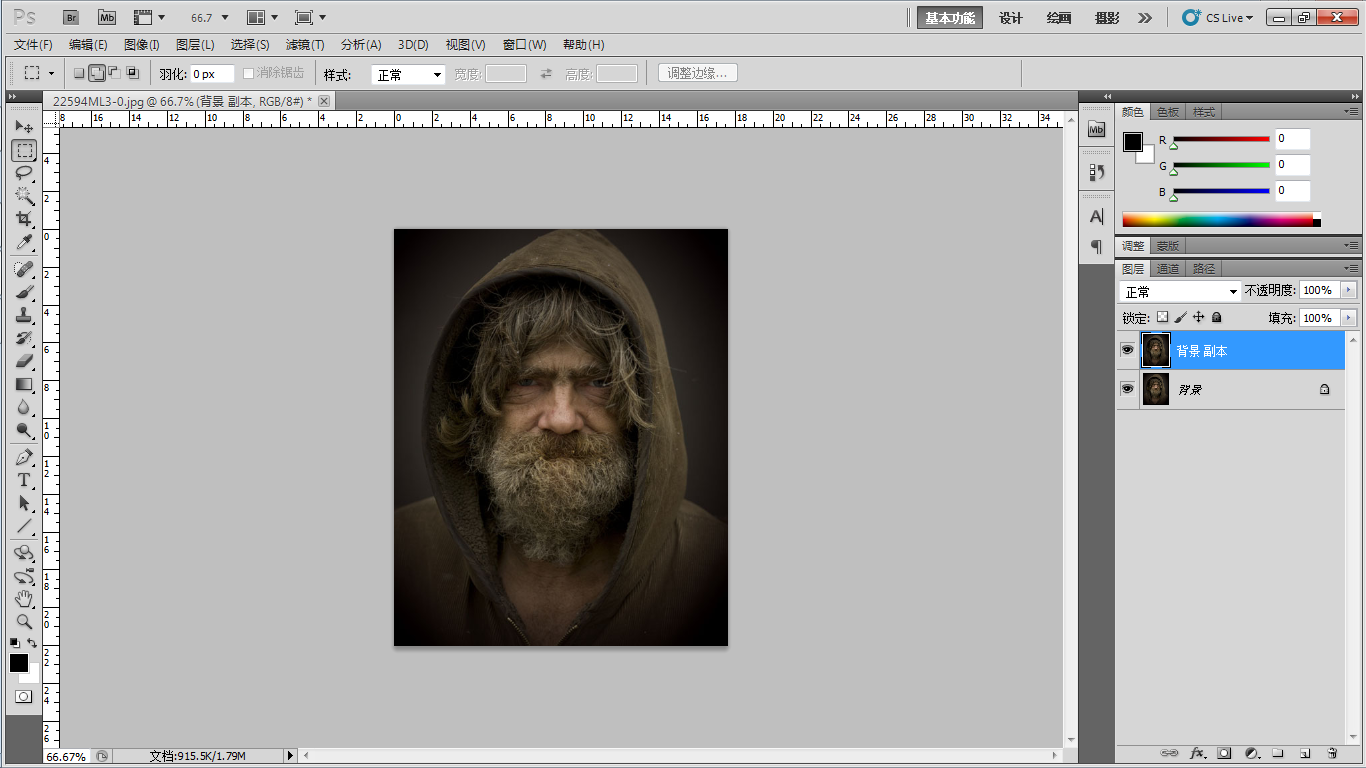The height and width of the screenshot is (768, 1366).
Task: Select the Dodge tool
Action: pos(24,430)
